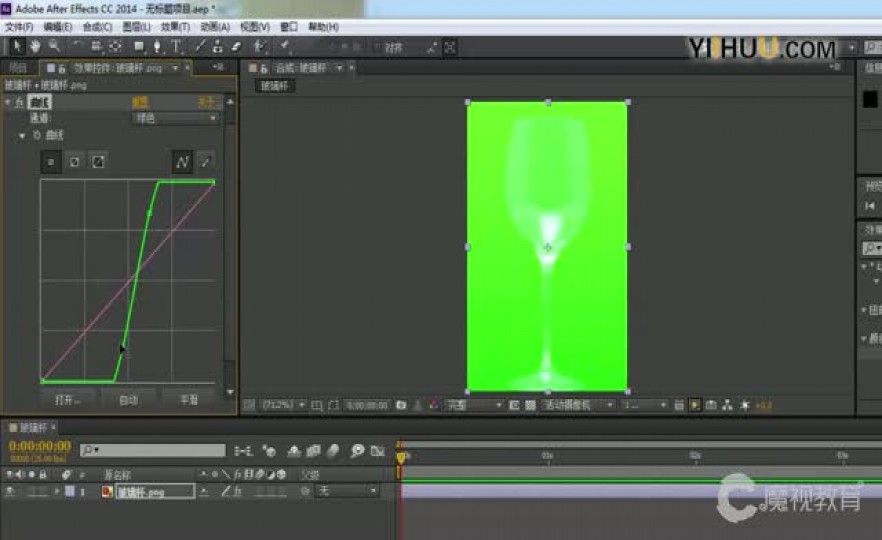Viewport: 882px width, 540px height.
Task: Toggle transparency grid in the viewer
Action: (530, 405)
